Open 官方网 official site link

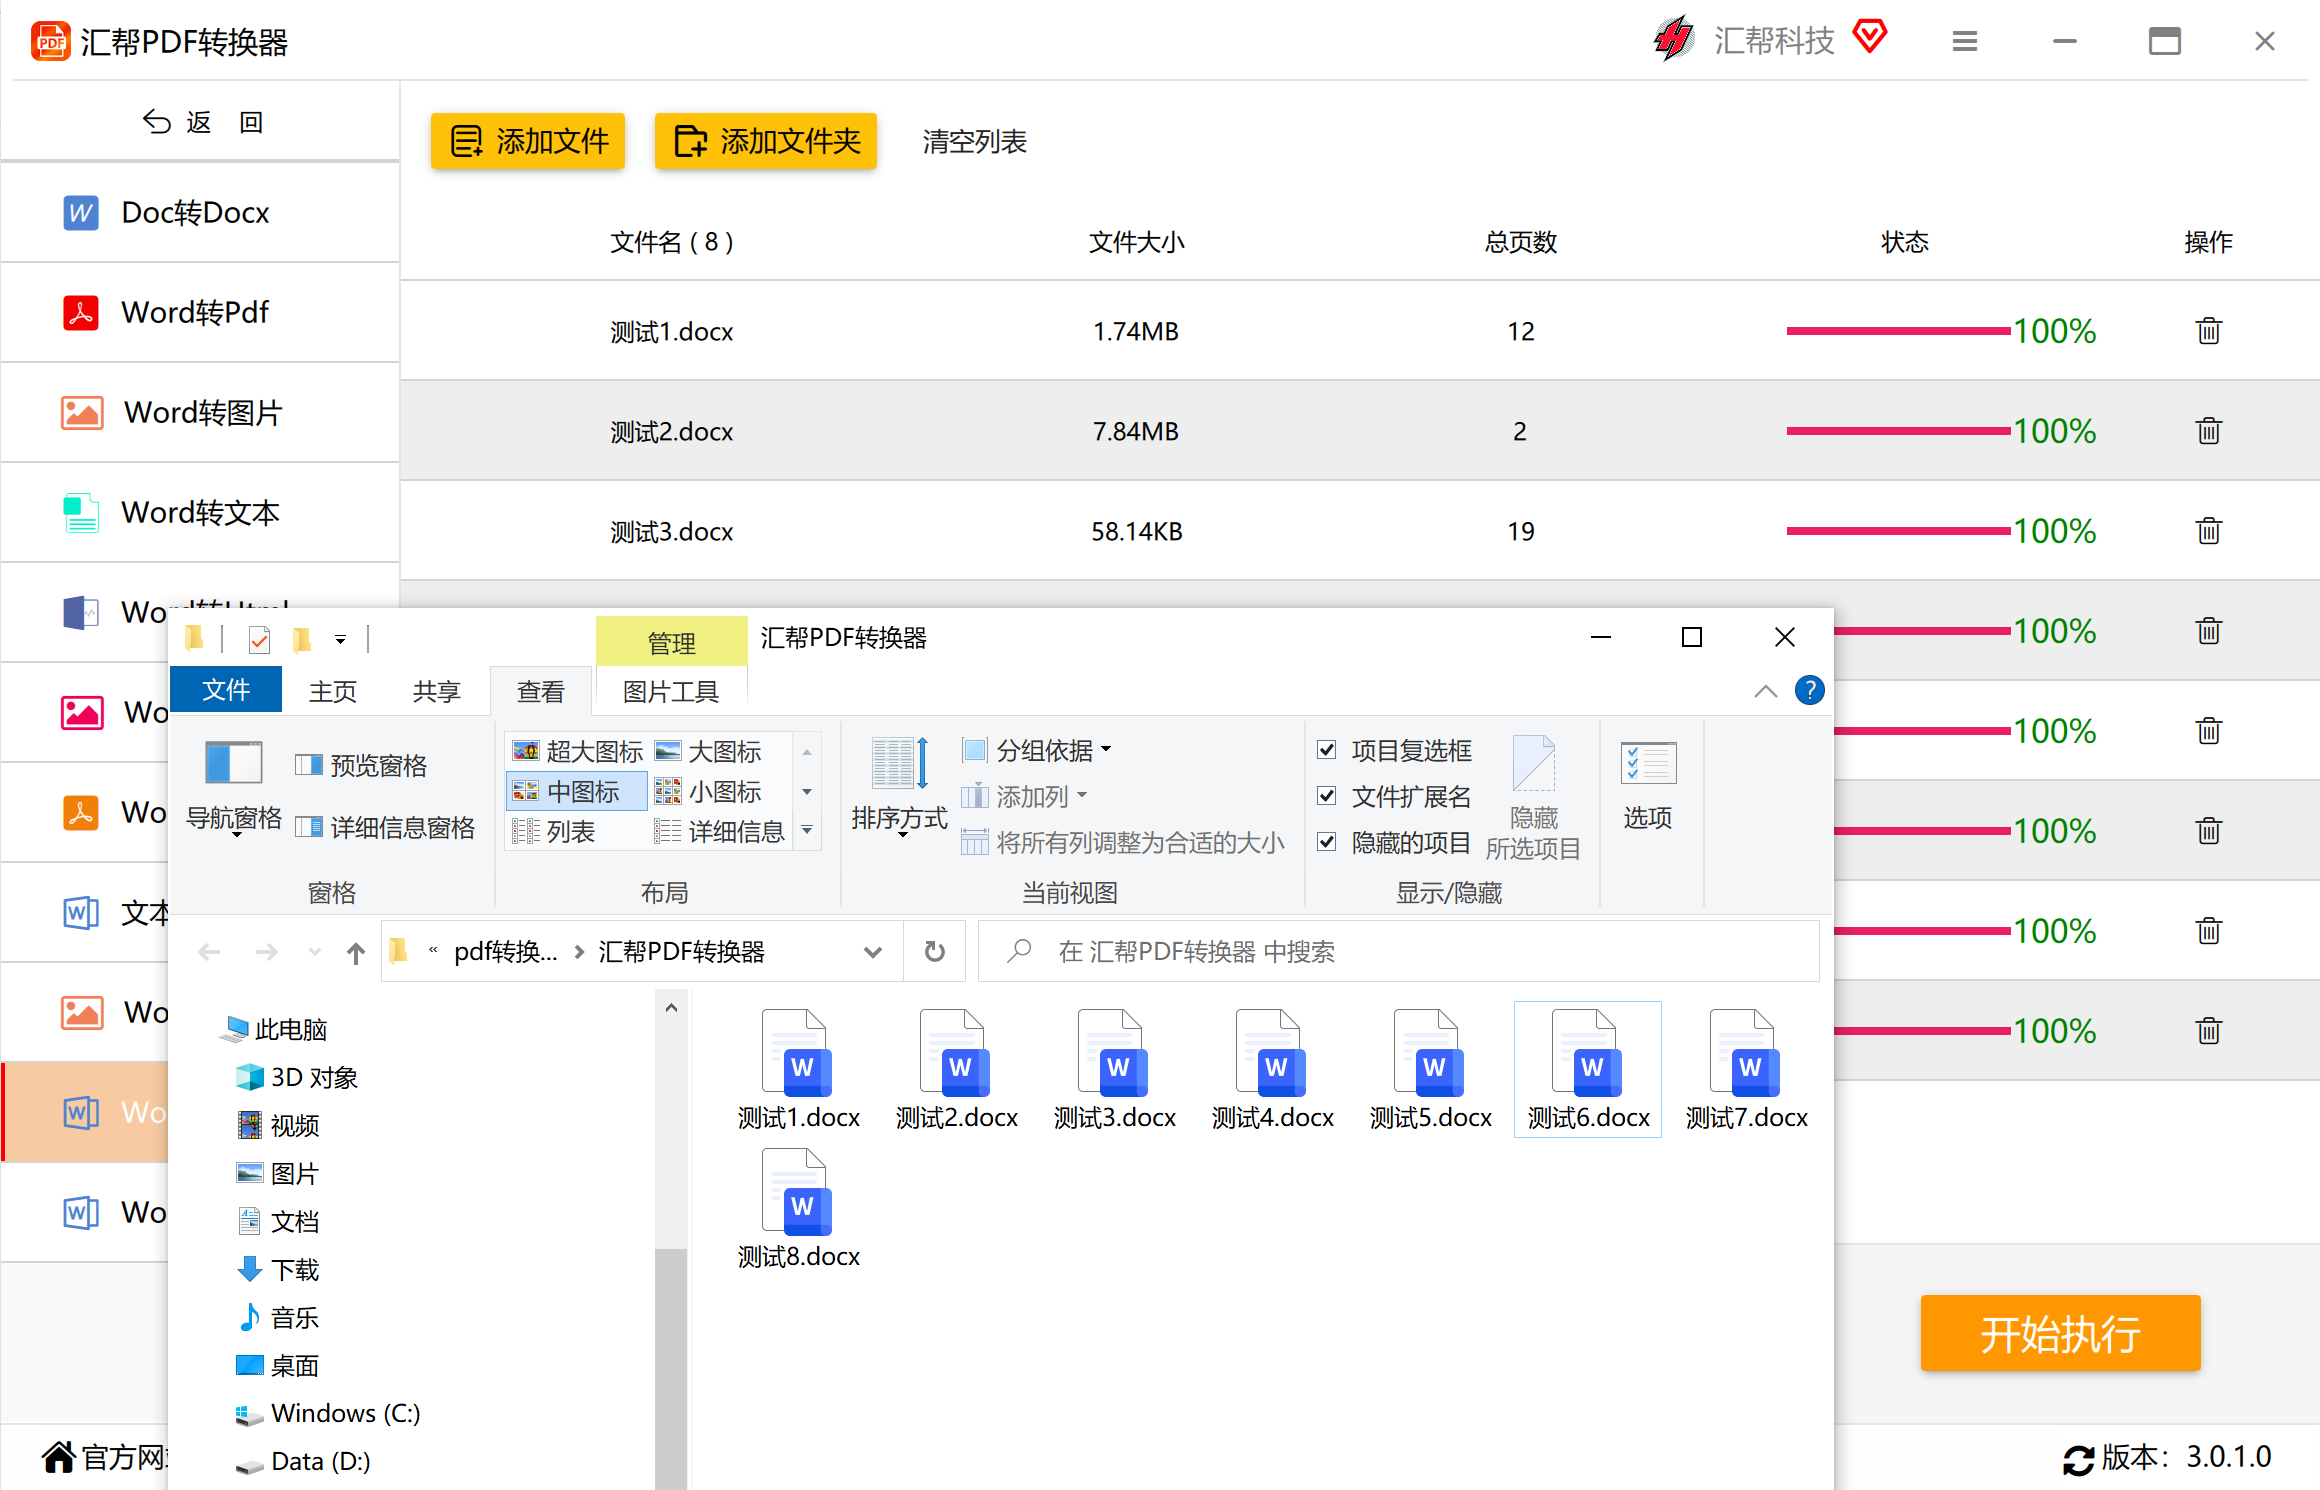click(105, 1457)
